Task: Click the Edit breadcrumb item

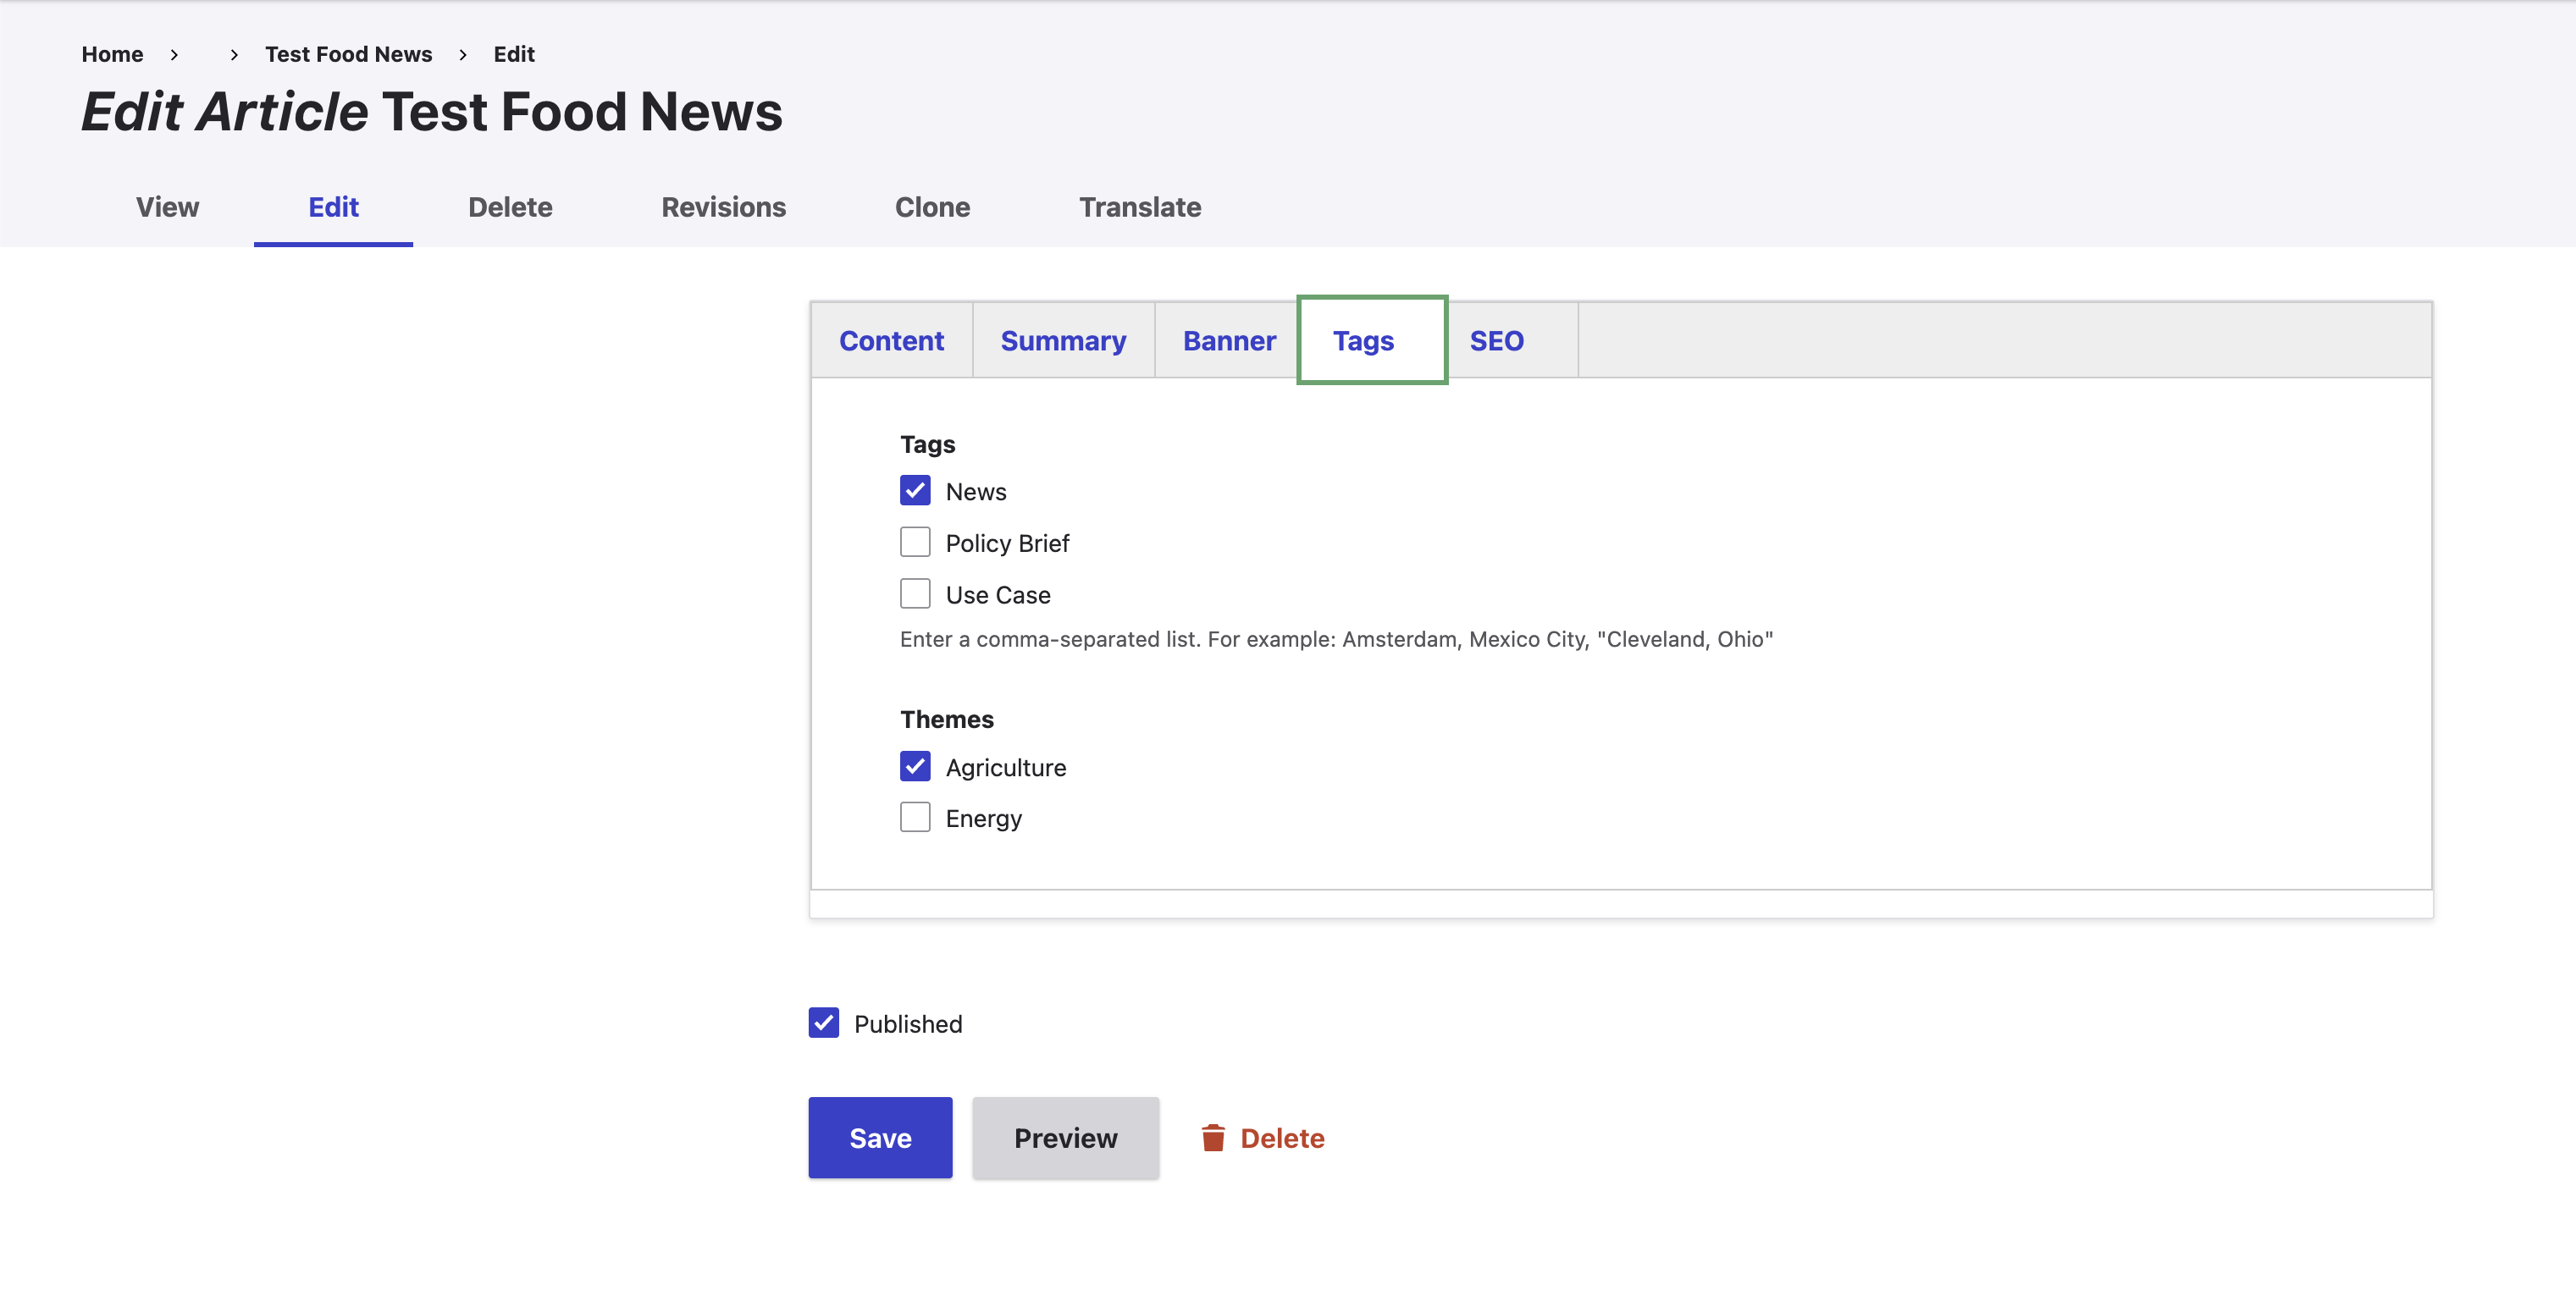Action: tap(514, 54)
